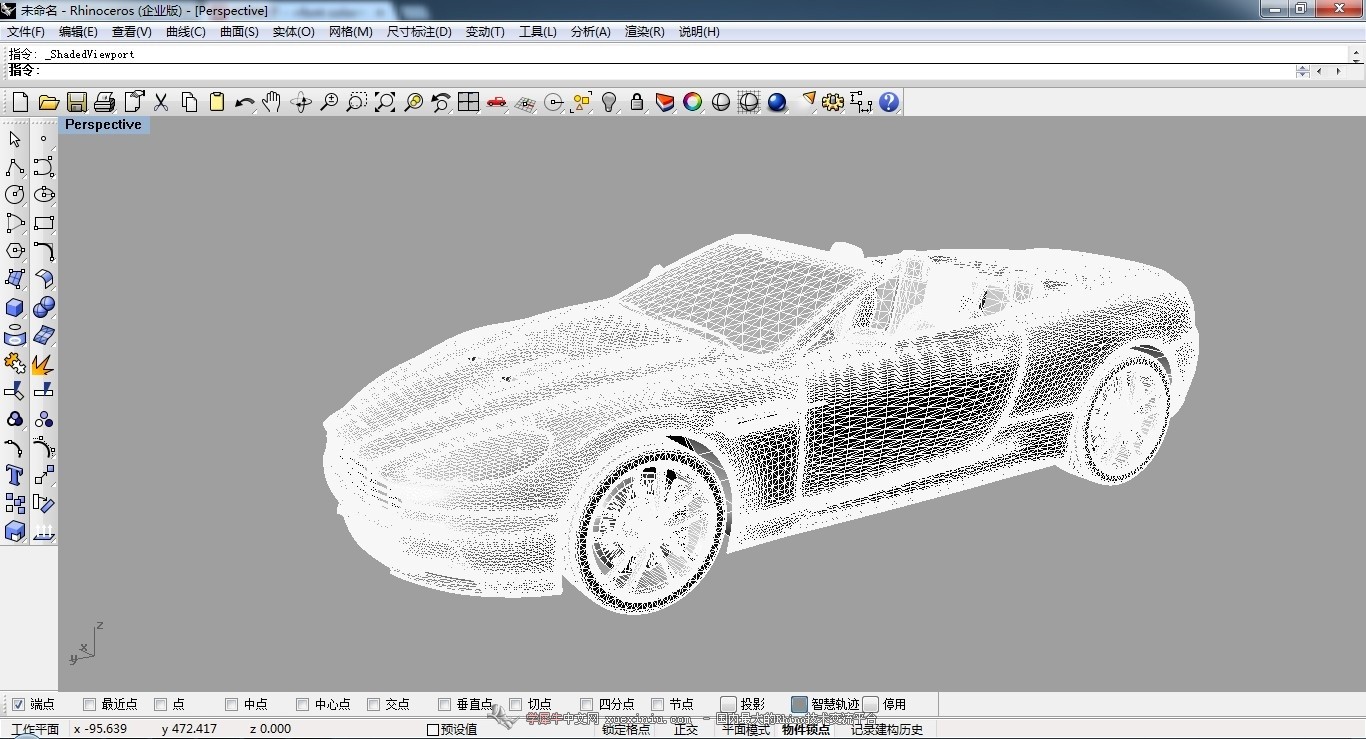Enable the 切点 osnap checkbox
The width and height of the screenshot is (1366, 739).
(516, 704)
